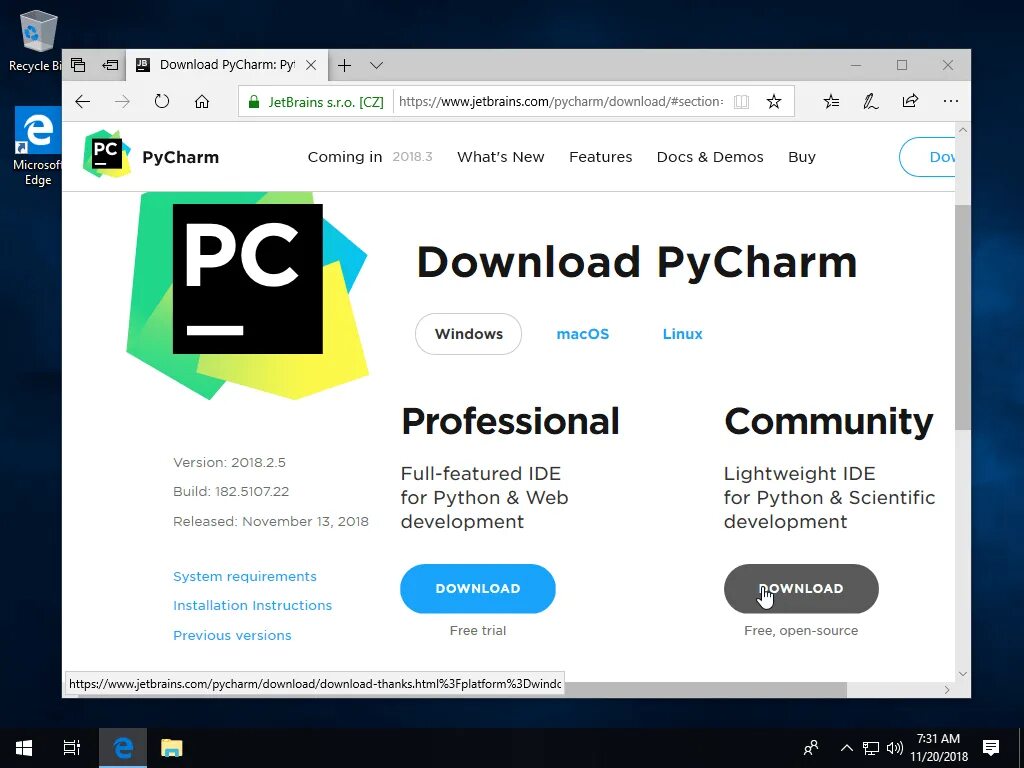Open Task View on the taskbar

coord(71,748)
